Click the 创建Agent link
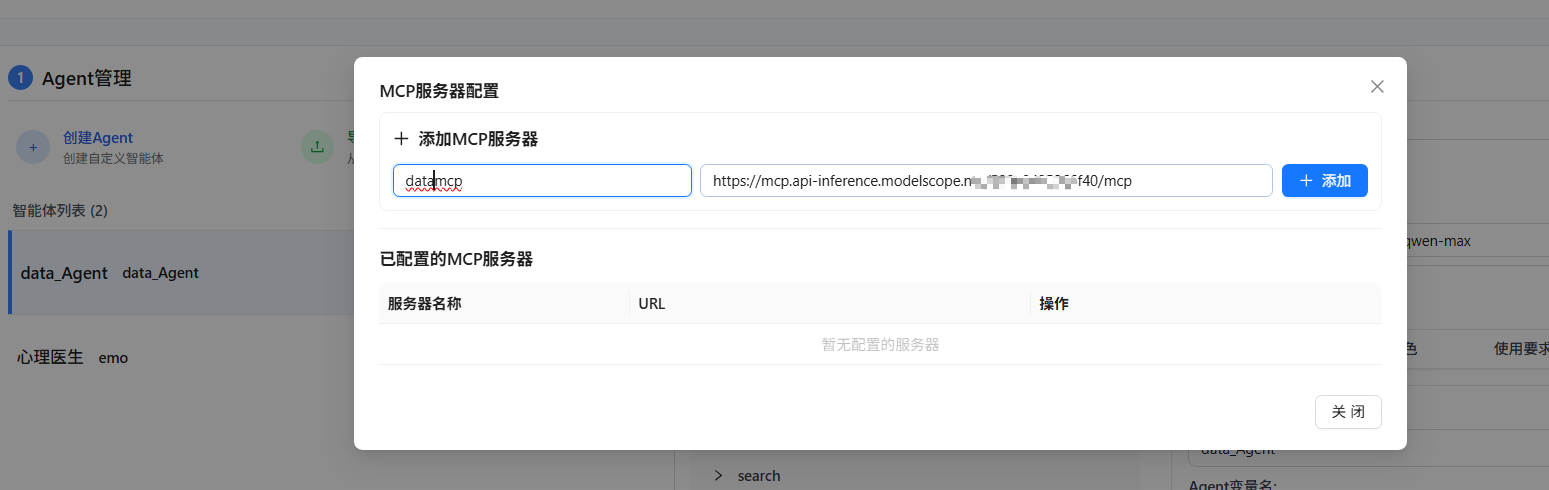Screen dimensions: 1549x490 coord(98,138)
